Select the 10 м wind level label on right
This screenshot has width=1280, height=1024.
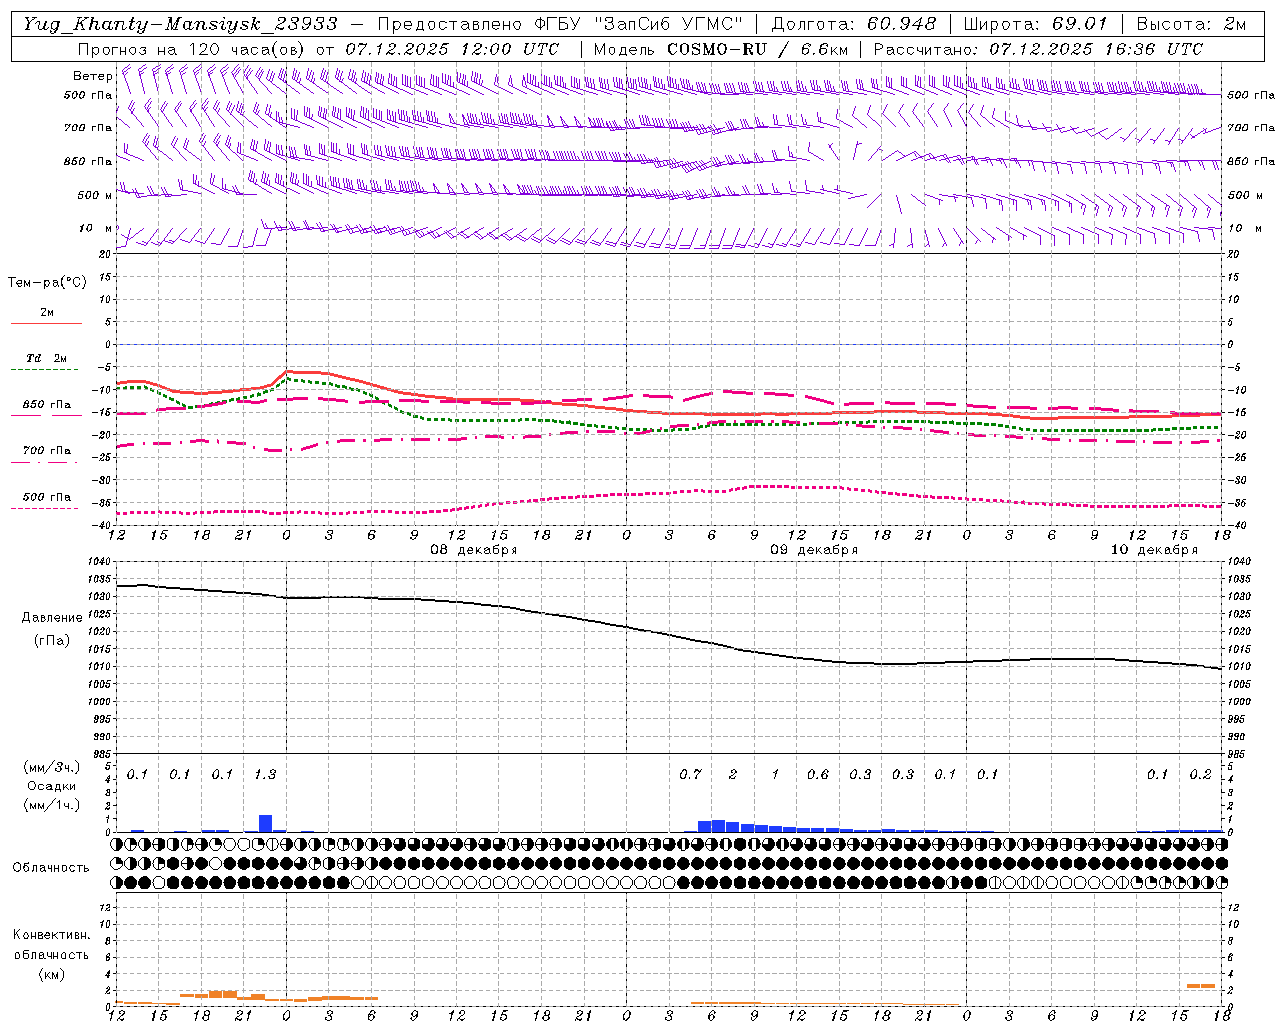(x=1244, y=228)
